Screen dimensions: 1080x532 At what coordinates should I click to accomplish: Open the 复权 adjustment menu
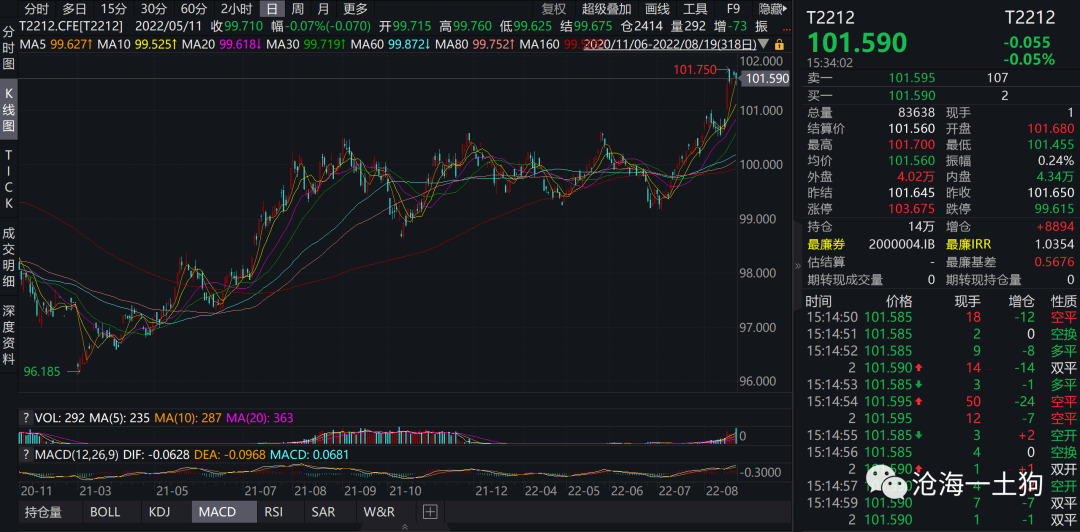point(553,9)
